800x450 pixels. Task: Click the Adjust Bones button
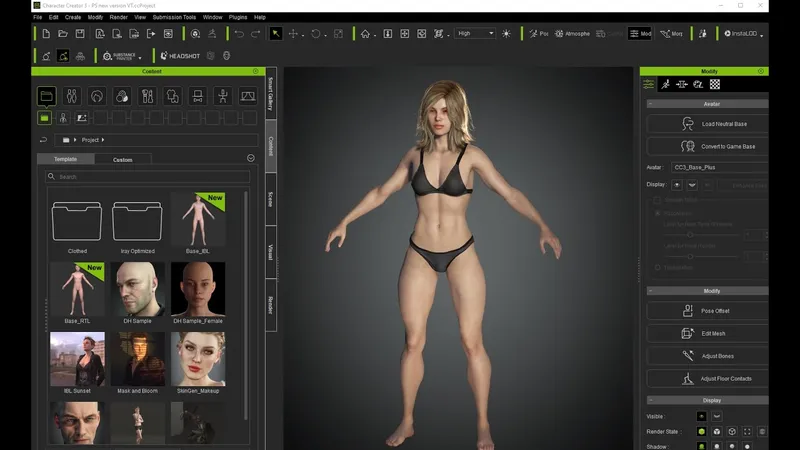[708, 356]
